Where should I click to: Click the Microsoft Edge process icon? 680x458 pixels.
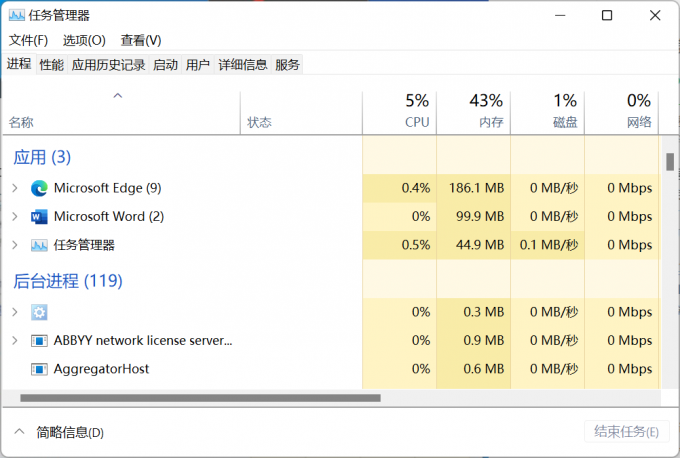[39, 188]
